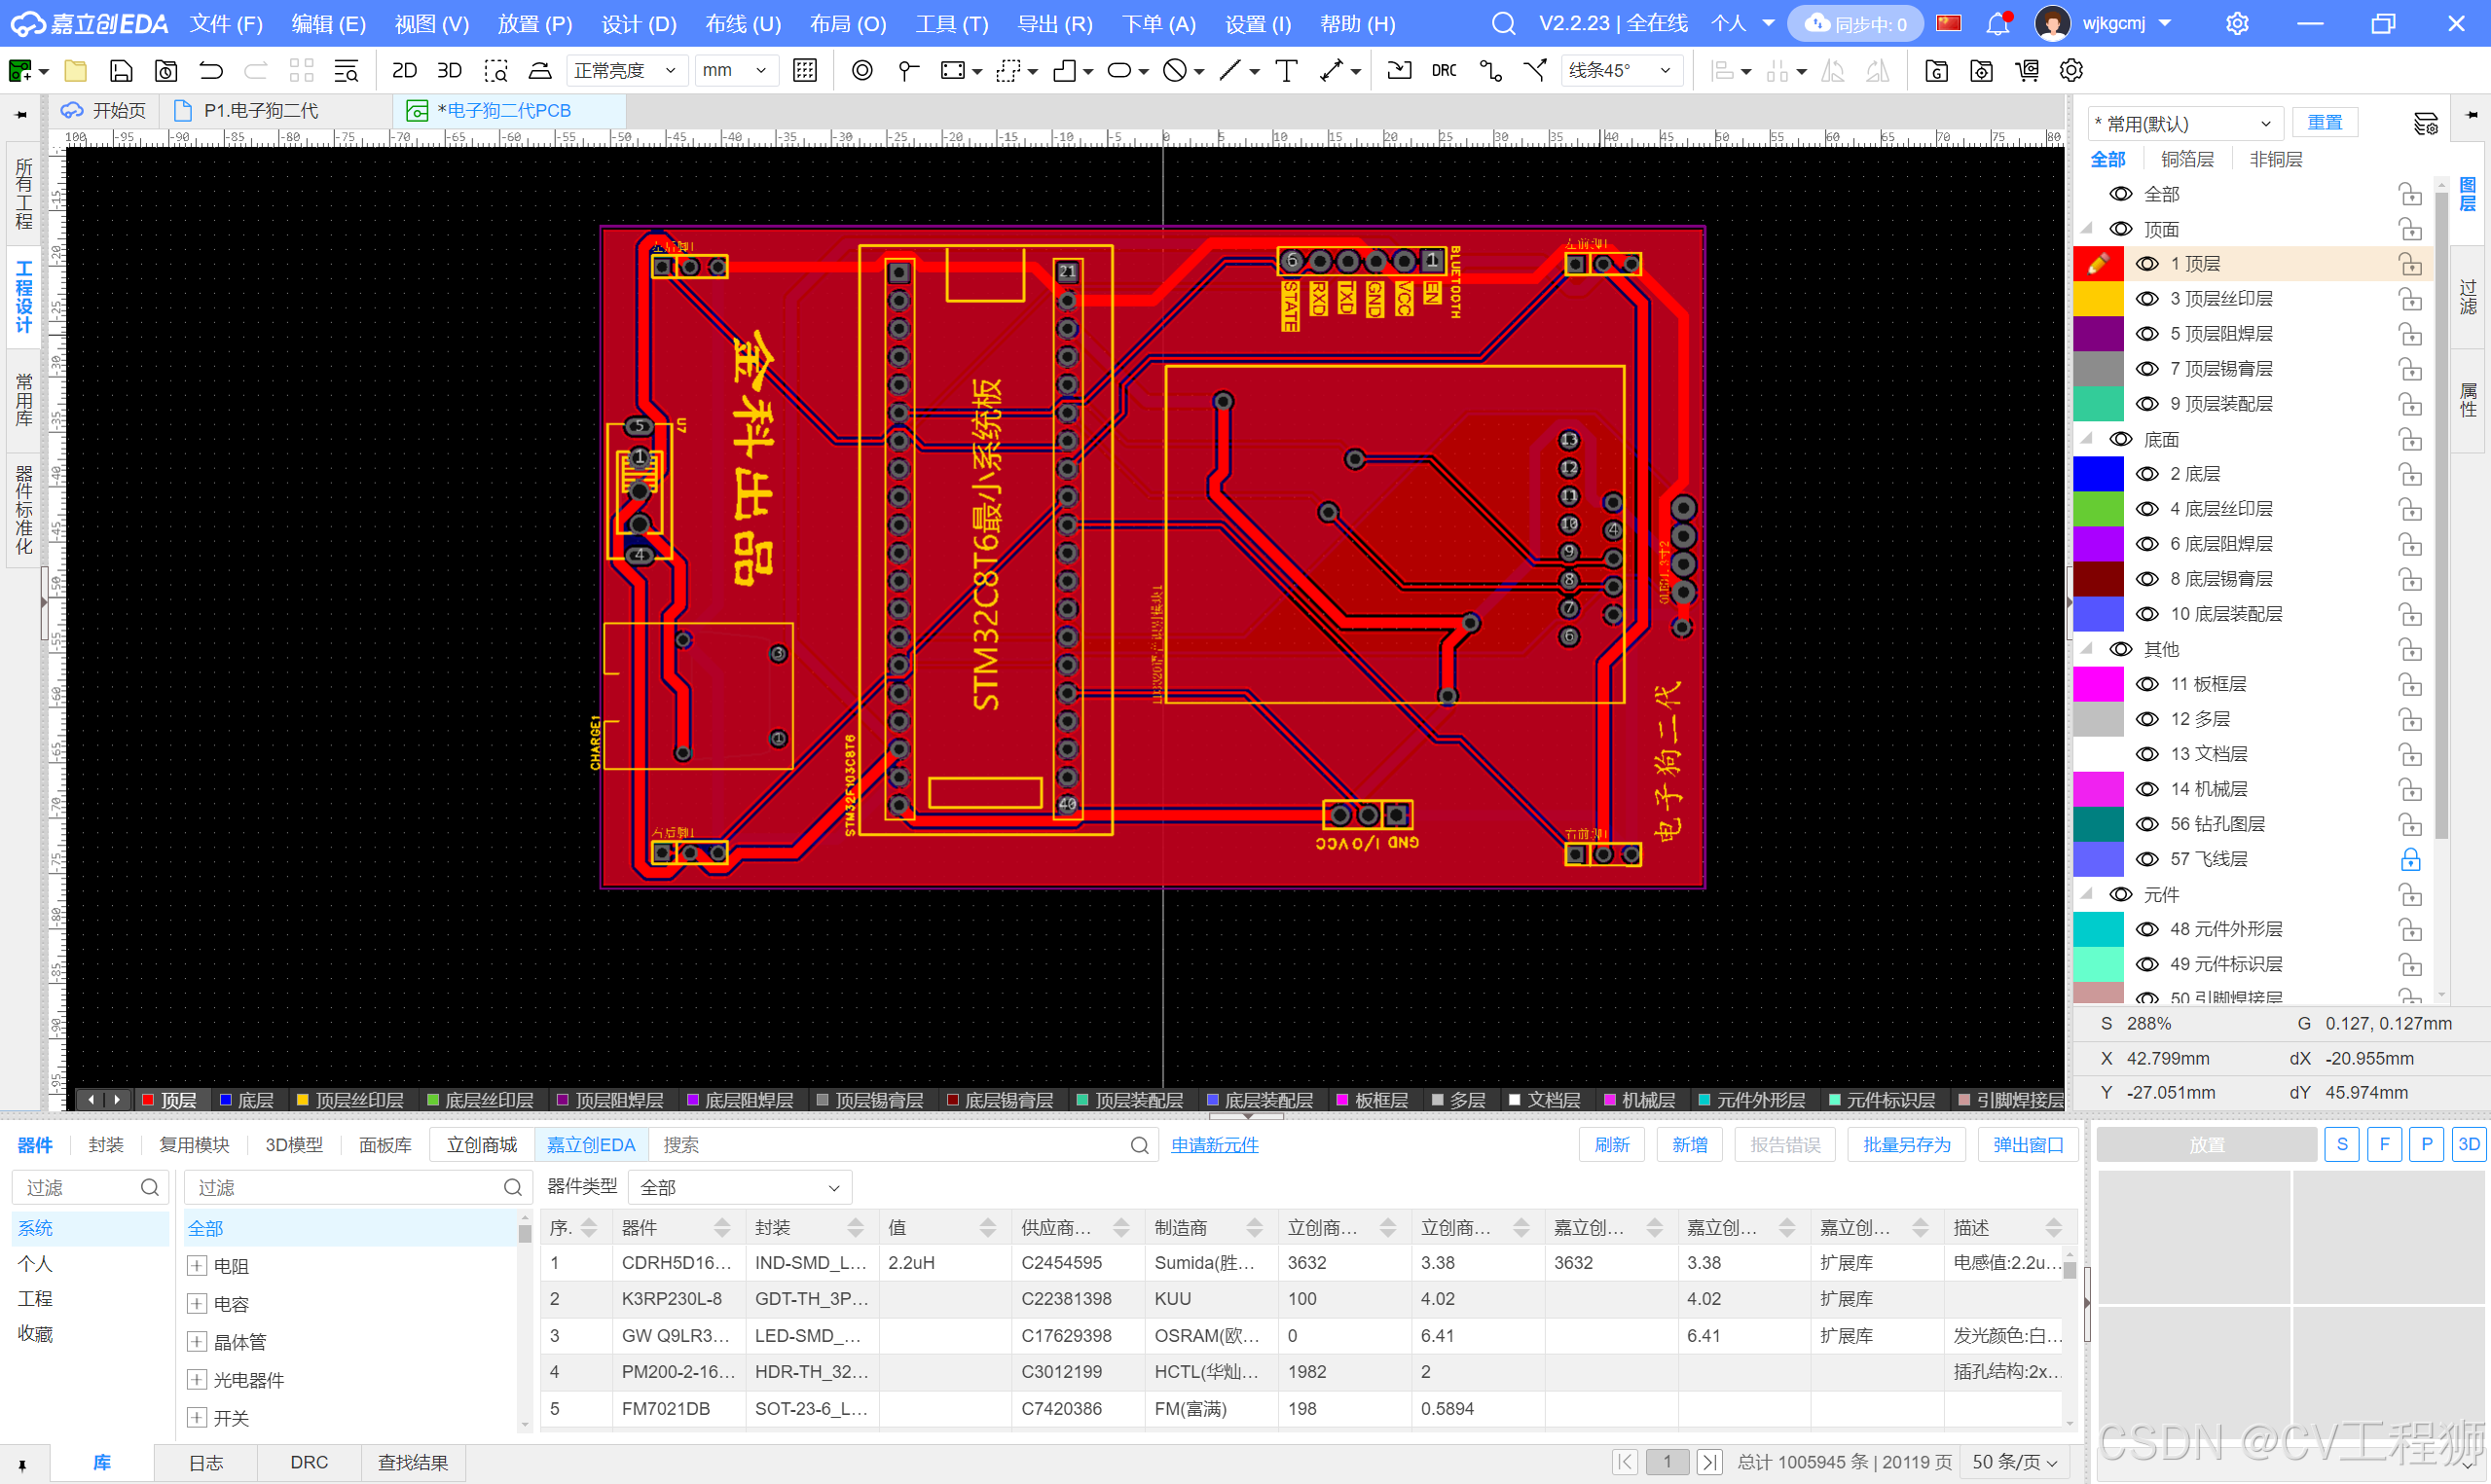Click the grid dots toolbar icon

point(805,71)
